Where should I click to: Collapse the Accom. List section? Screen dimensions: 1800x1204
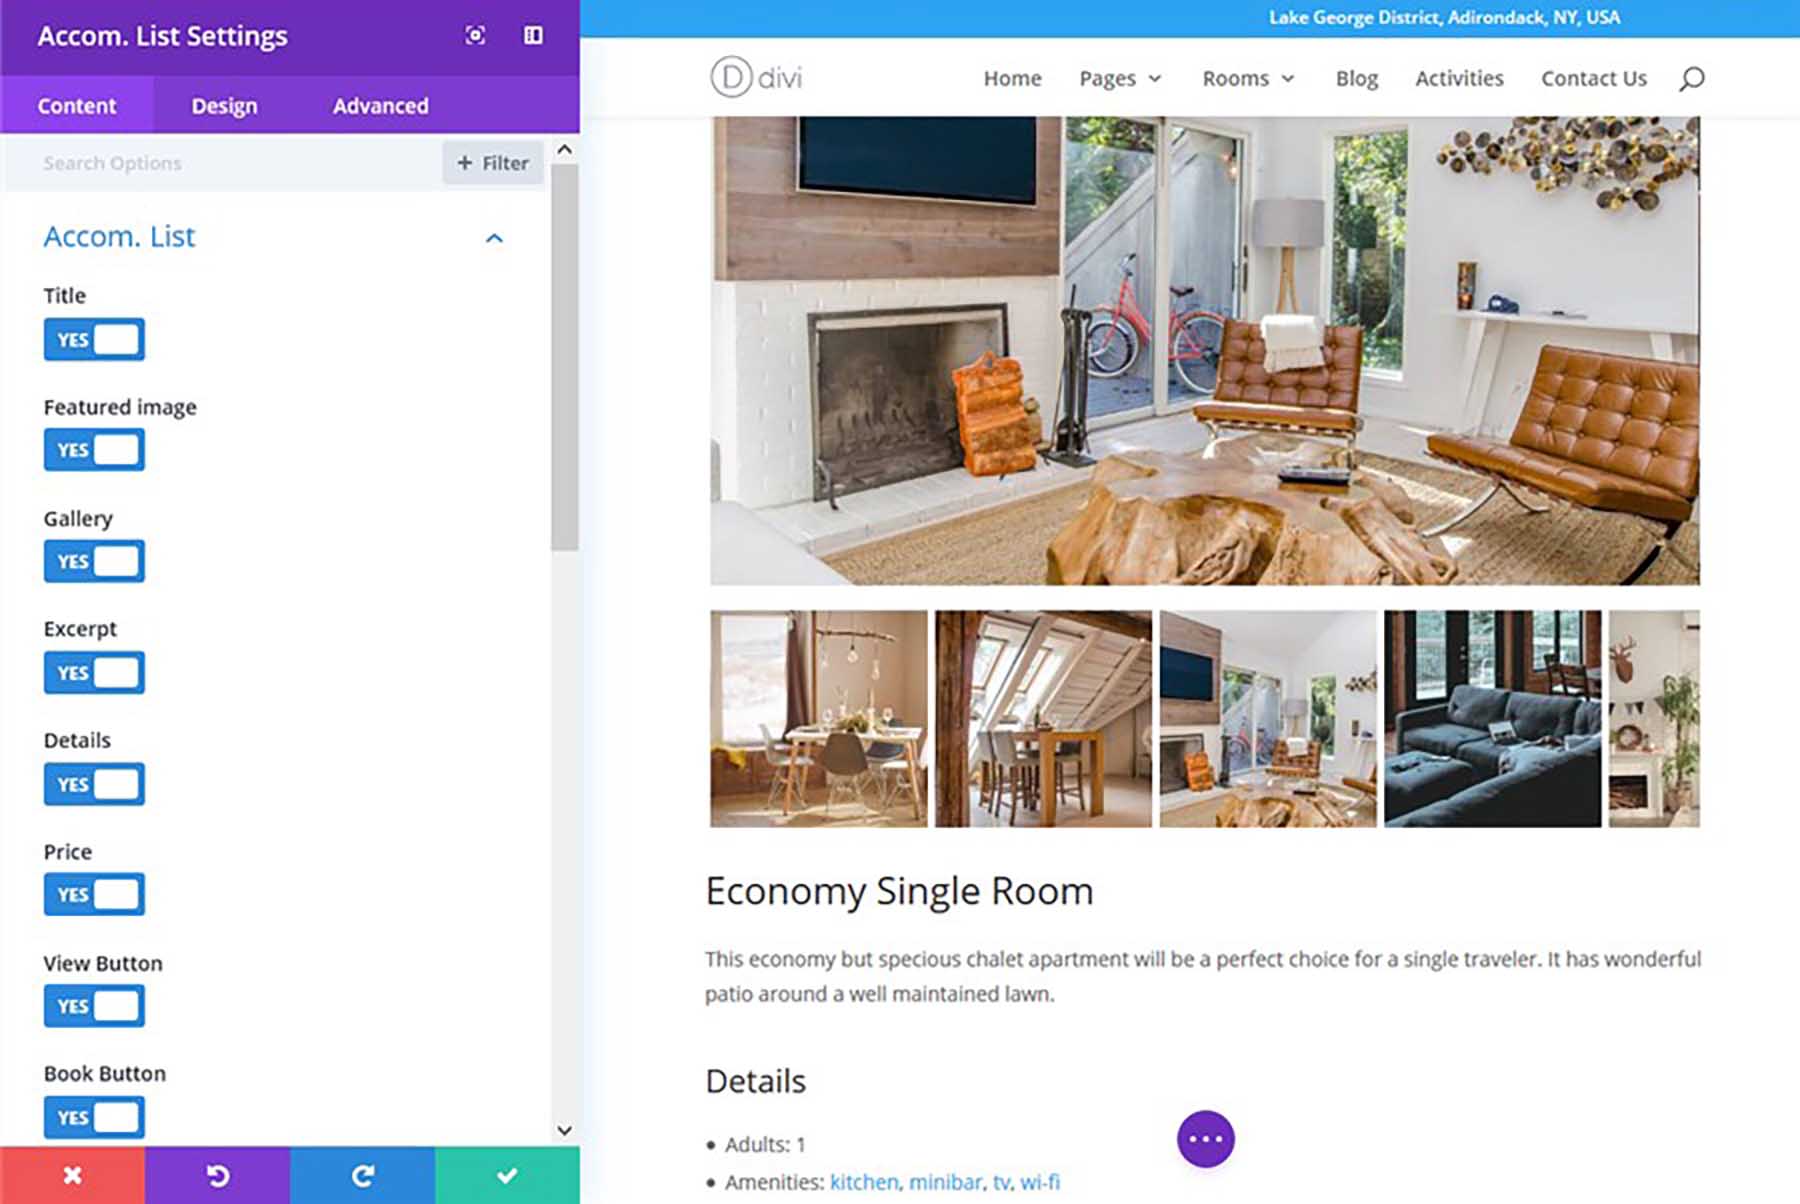pyautogui.click(x=492, y=238)
